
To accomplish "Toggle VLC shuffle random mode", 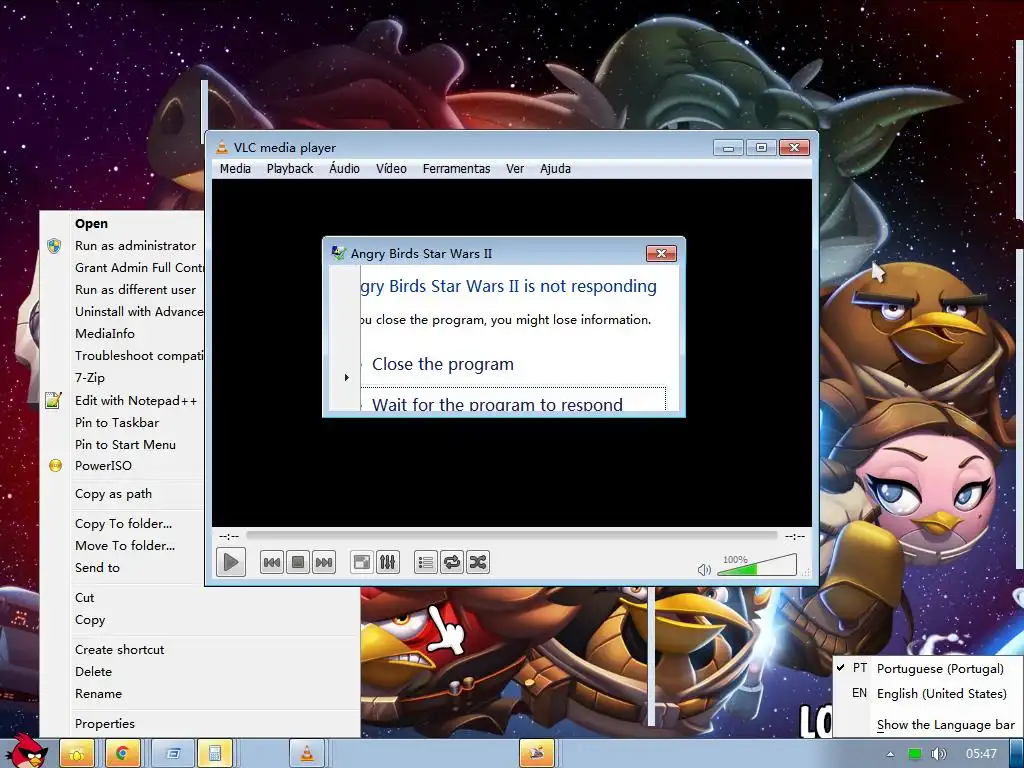I will pyautogui.click(x=477, y=562).
